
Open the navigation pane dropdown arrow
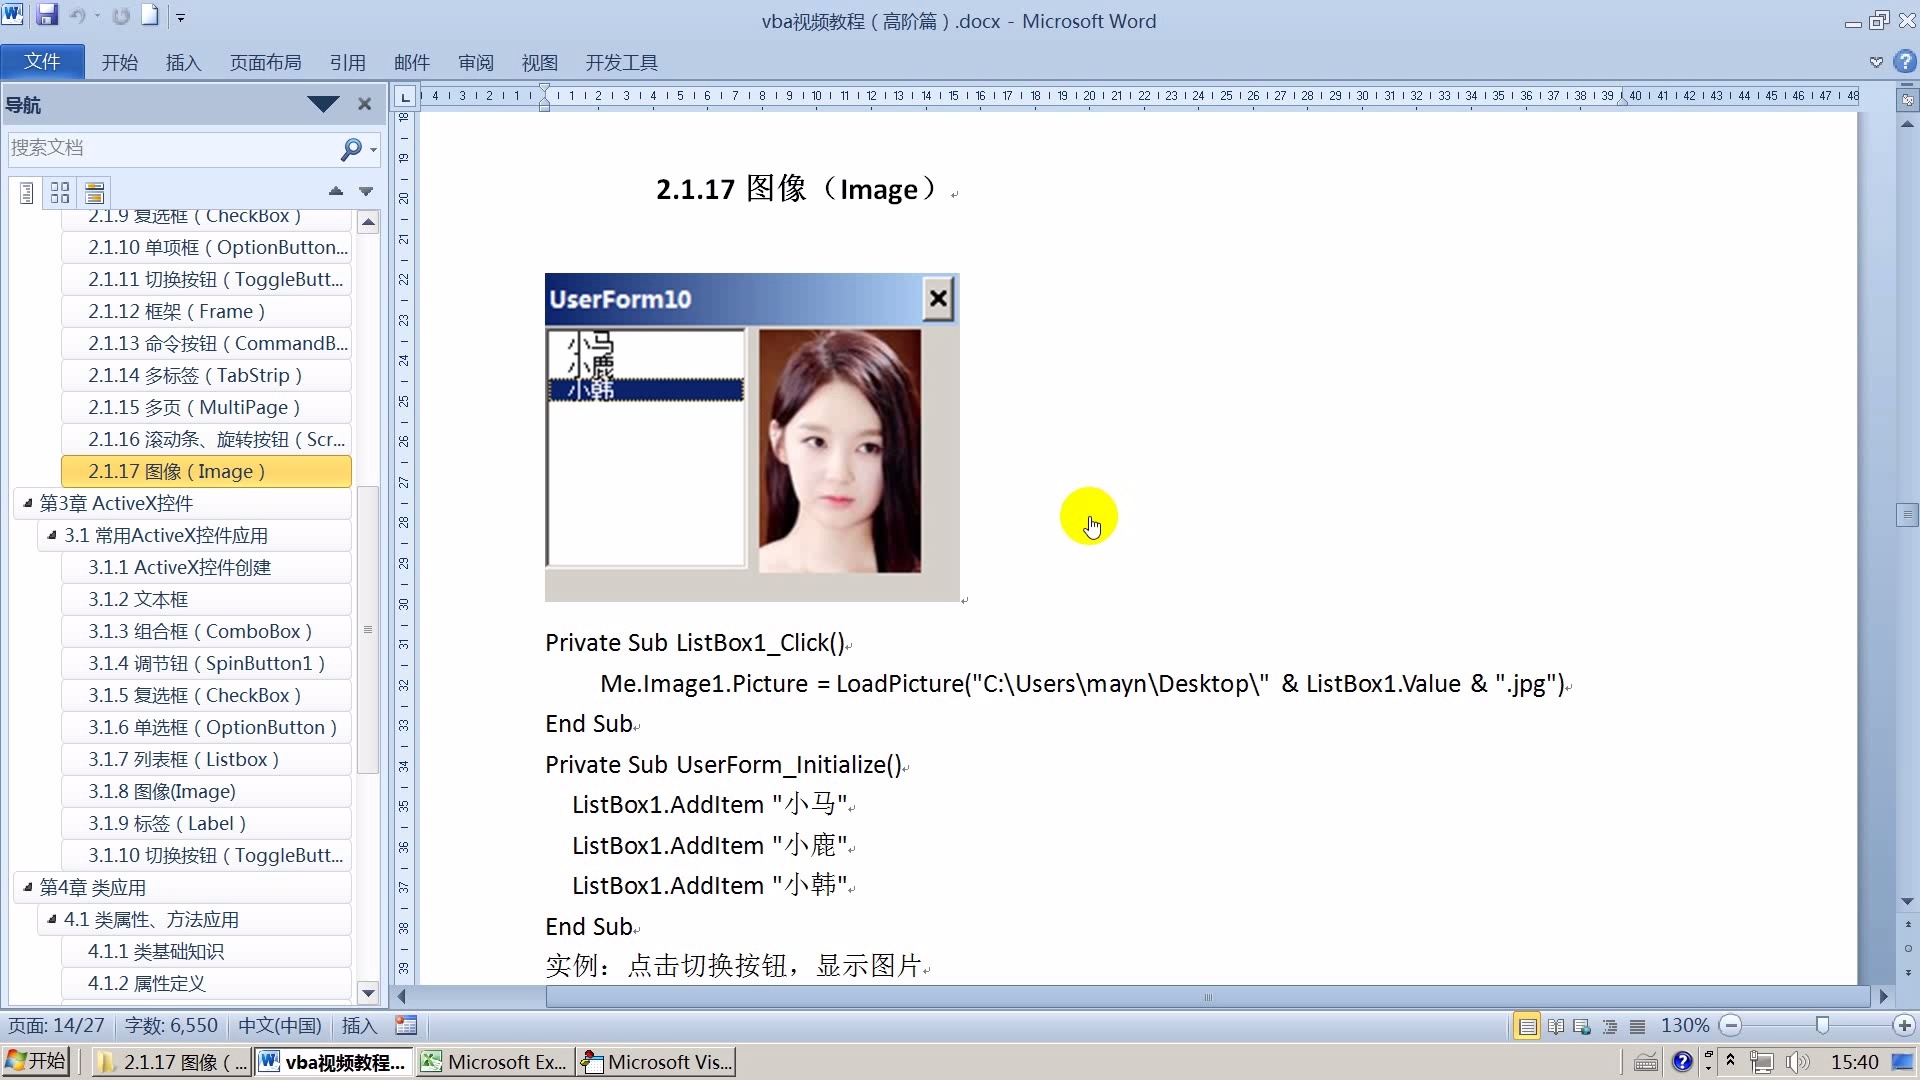(322, 104)
